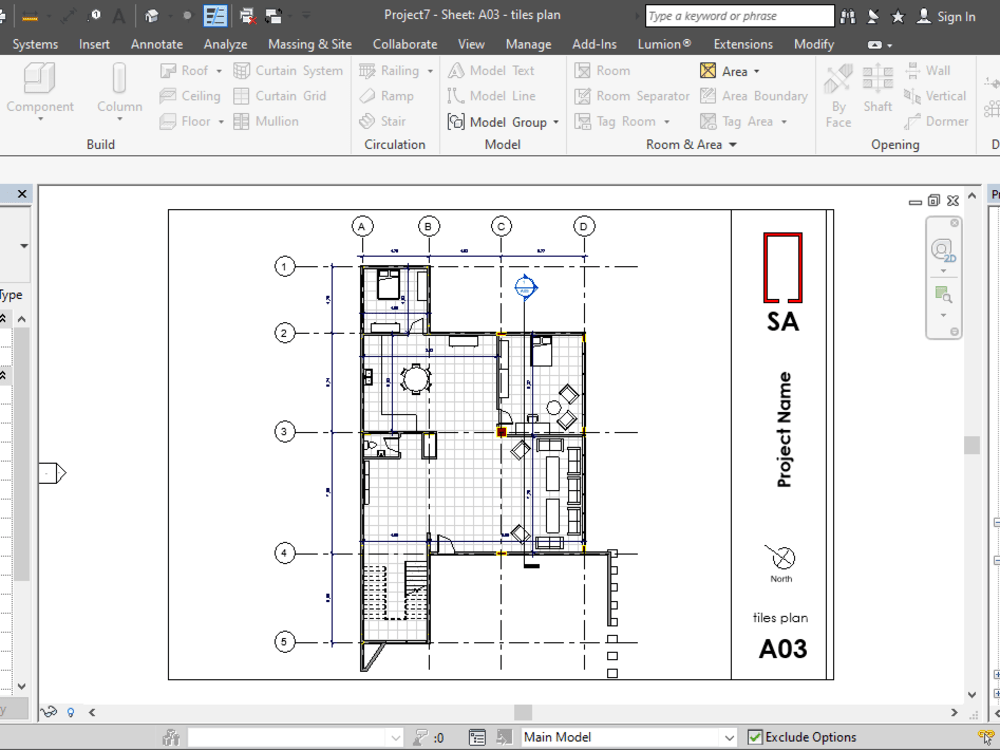This screenshot has width=1000, height=750.
Task: Switch to the Annotate tab
Action: click(x=157, y=44)
